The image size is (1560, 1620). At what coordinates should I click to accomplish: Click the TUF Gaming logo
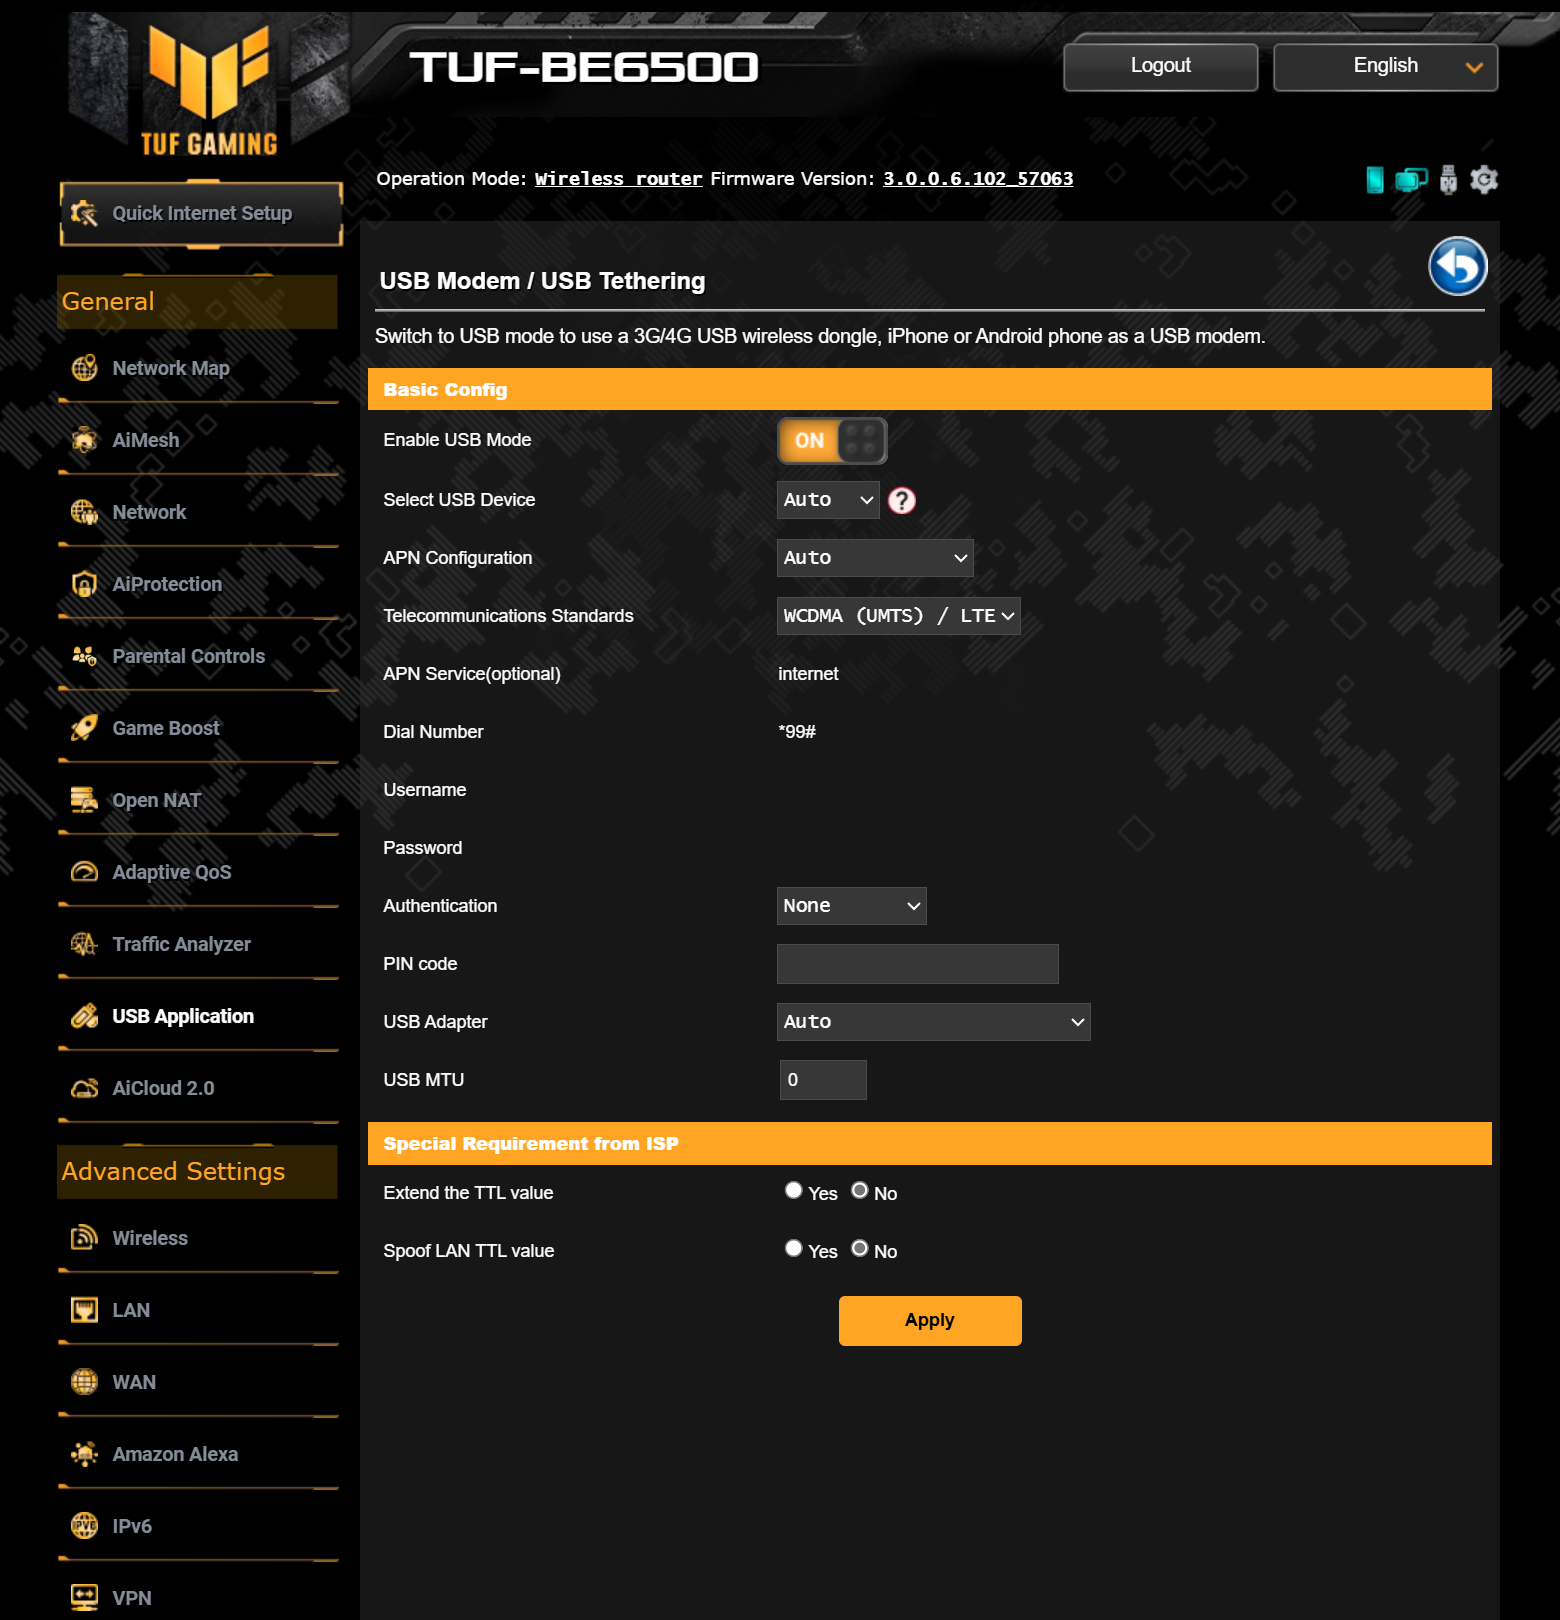tap(209, 92)
